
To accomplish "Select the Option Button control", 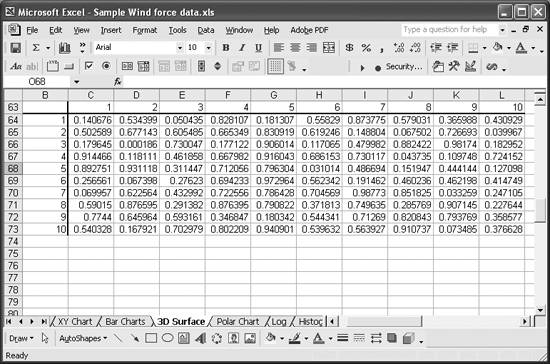I will (x=106, y=66).
